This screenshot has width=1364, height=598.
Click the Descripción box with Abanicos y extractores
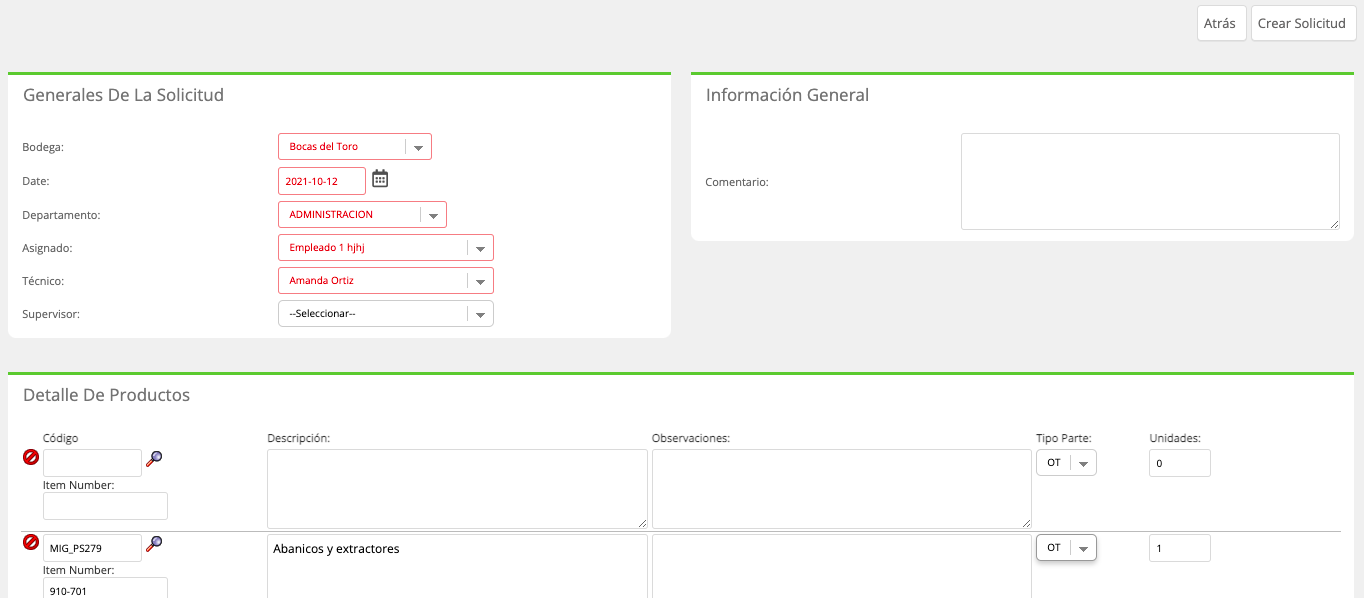click(457, 566)
